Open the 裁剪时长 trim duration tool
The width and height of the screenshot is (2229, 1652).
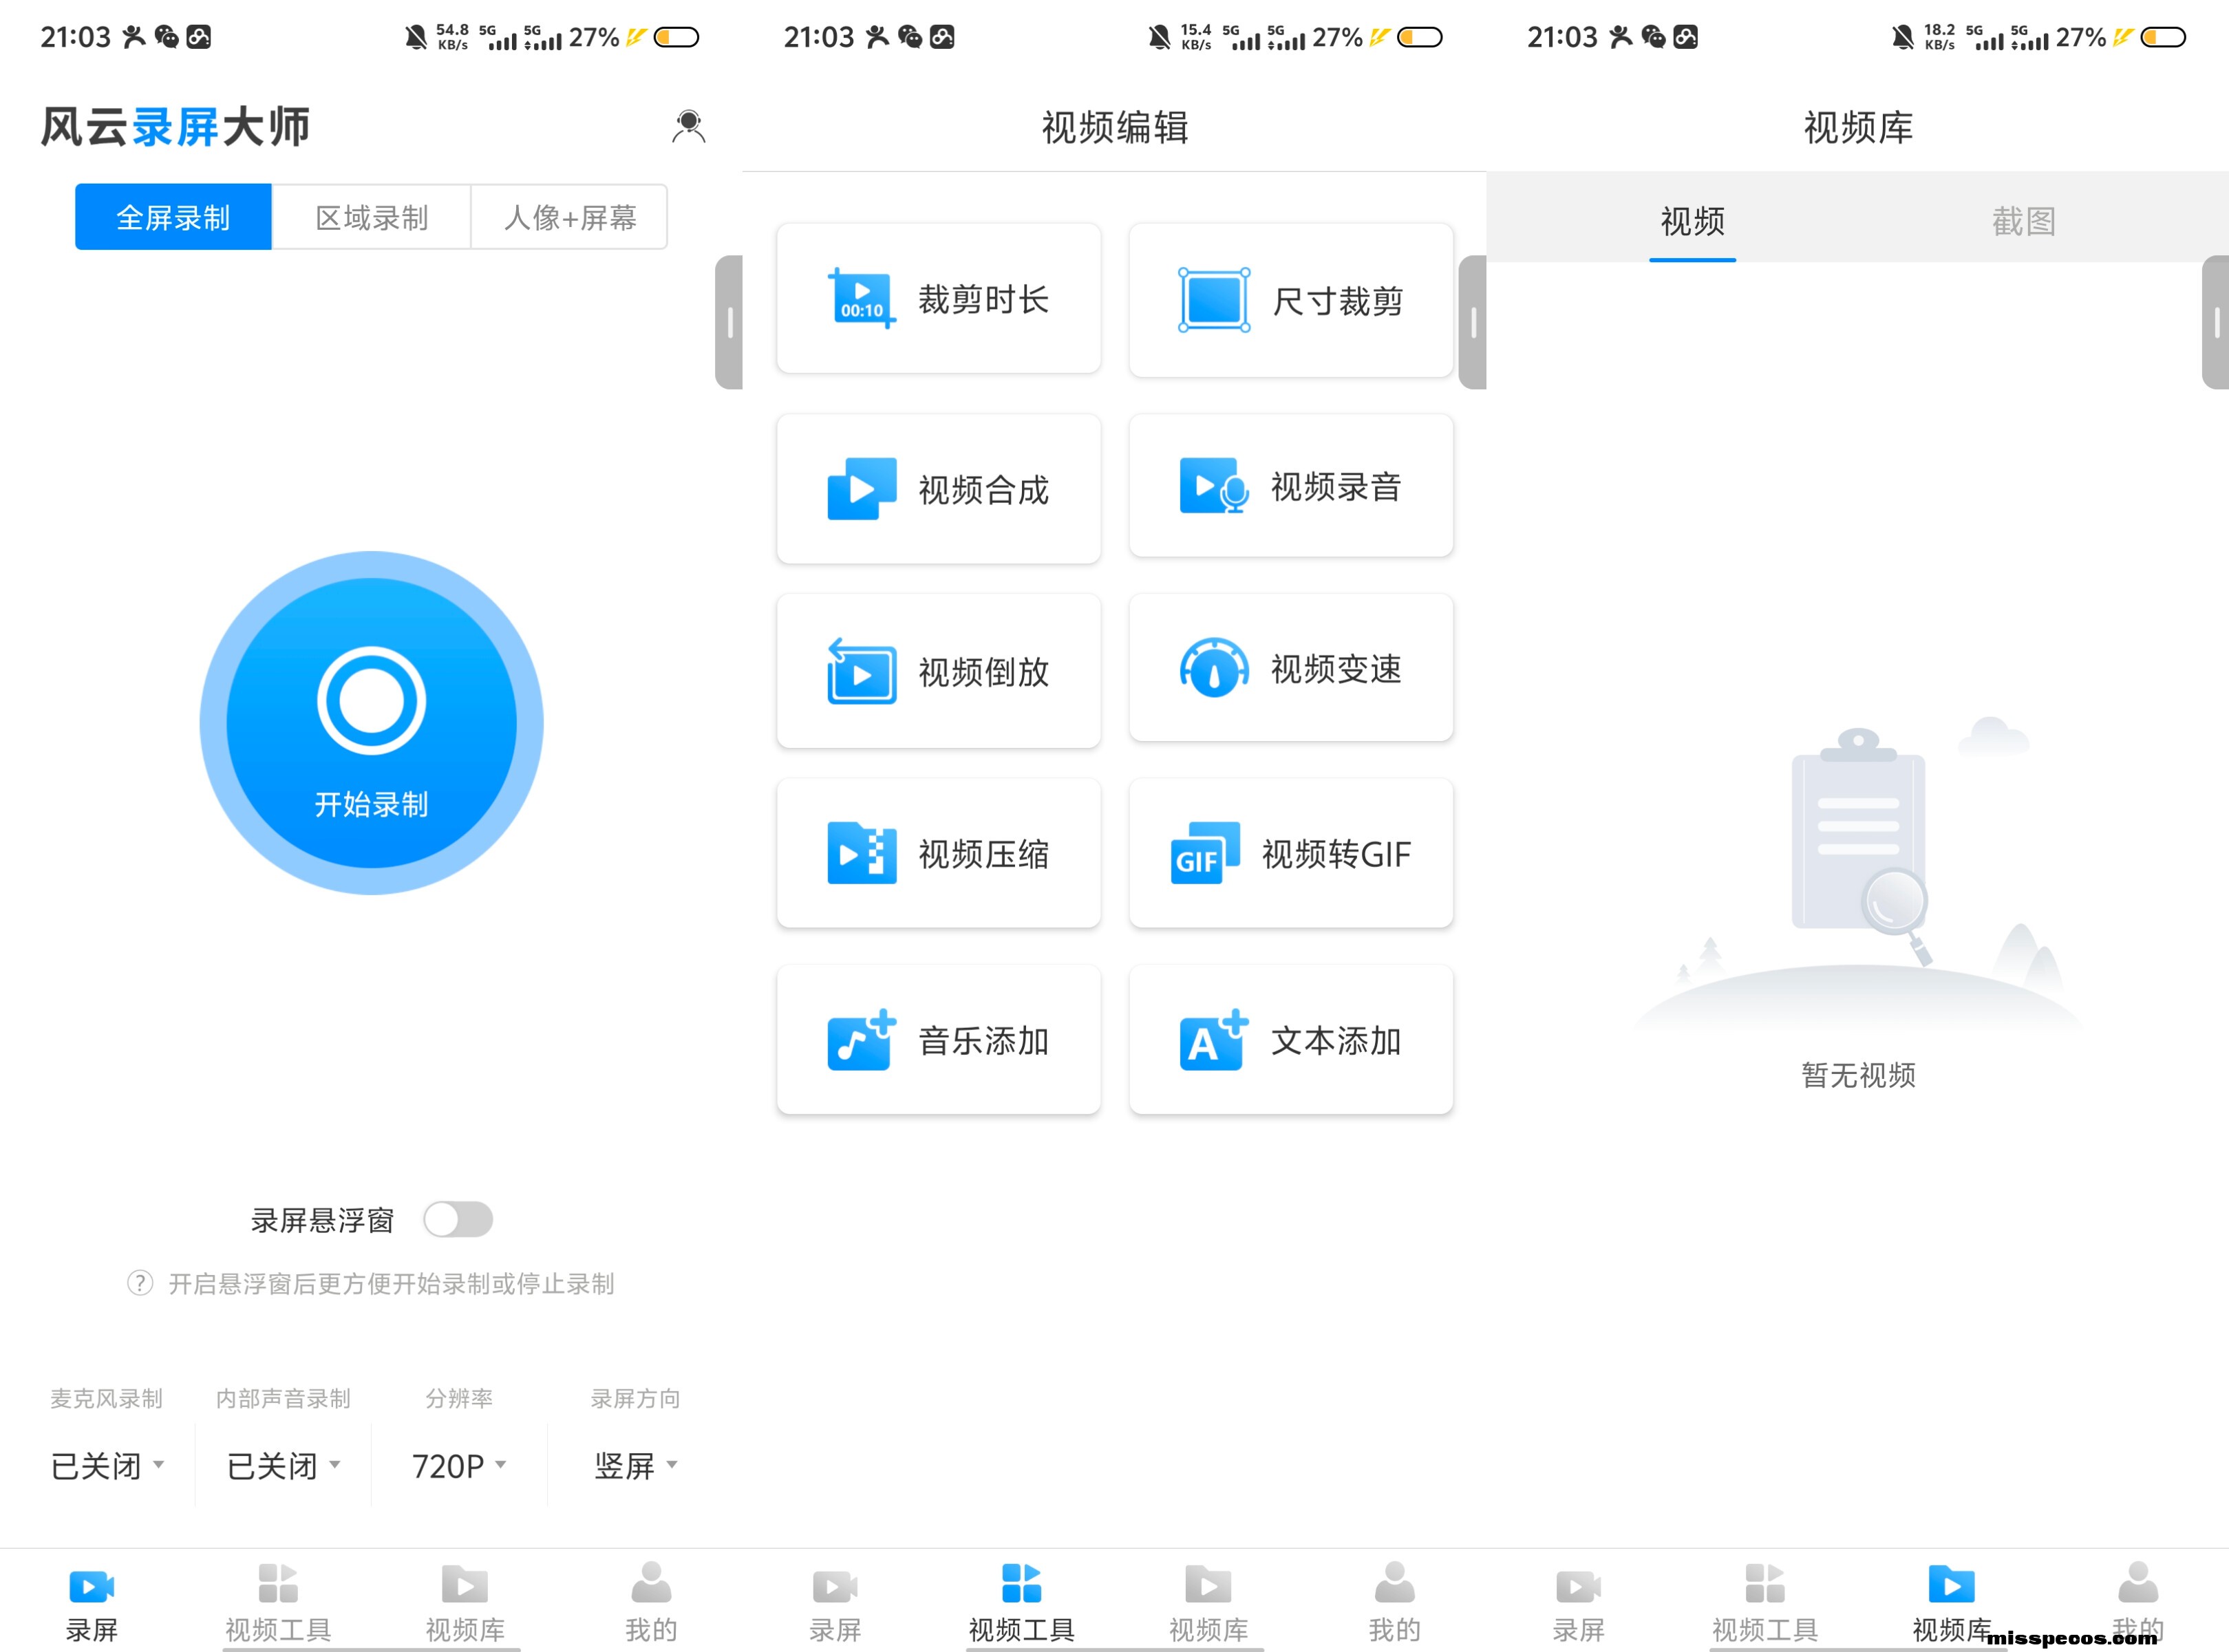tap(938, 299)
